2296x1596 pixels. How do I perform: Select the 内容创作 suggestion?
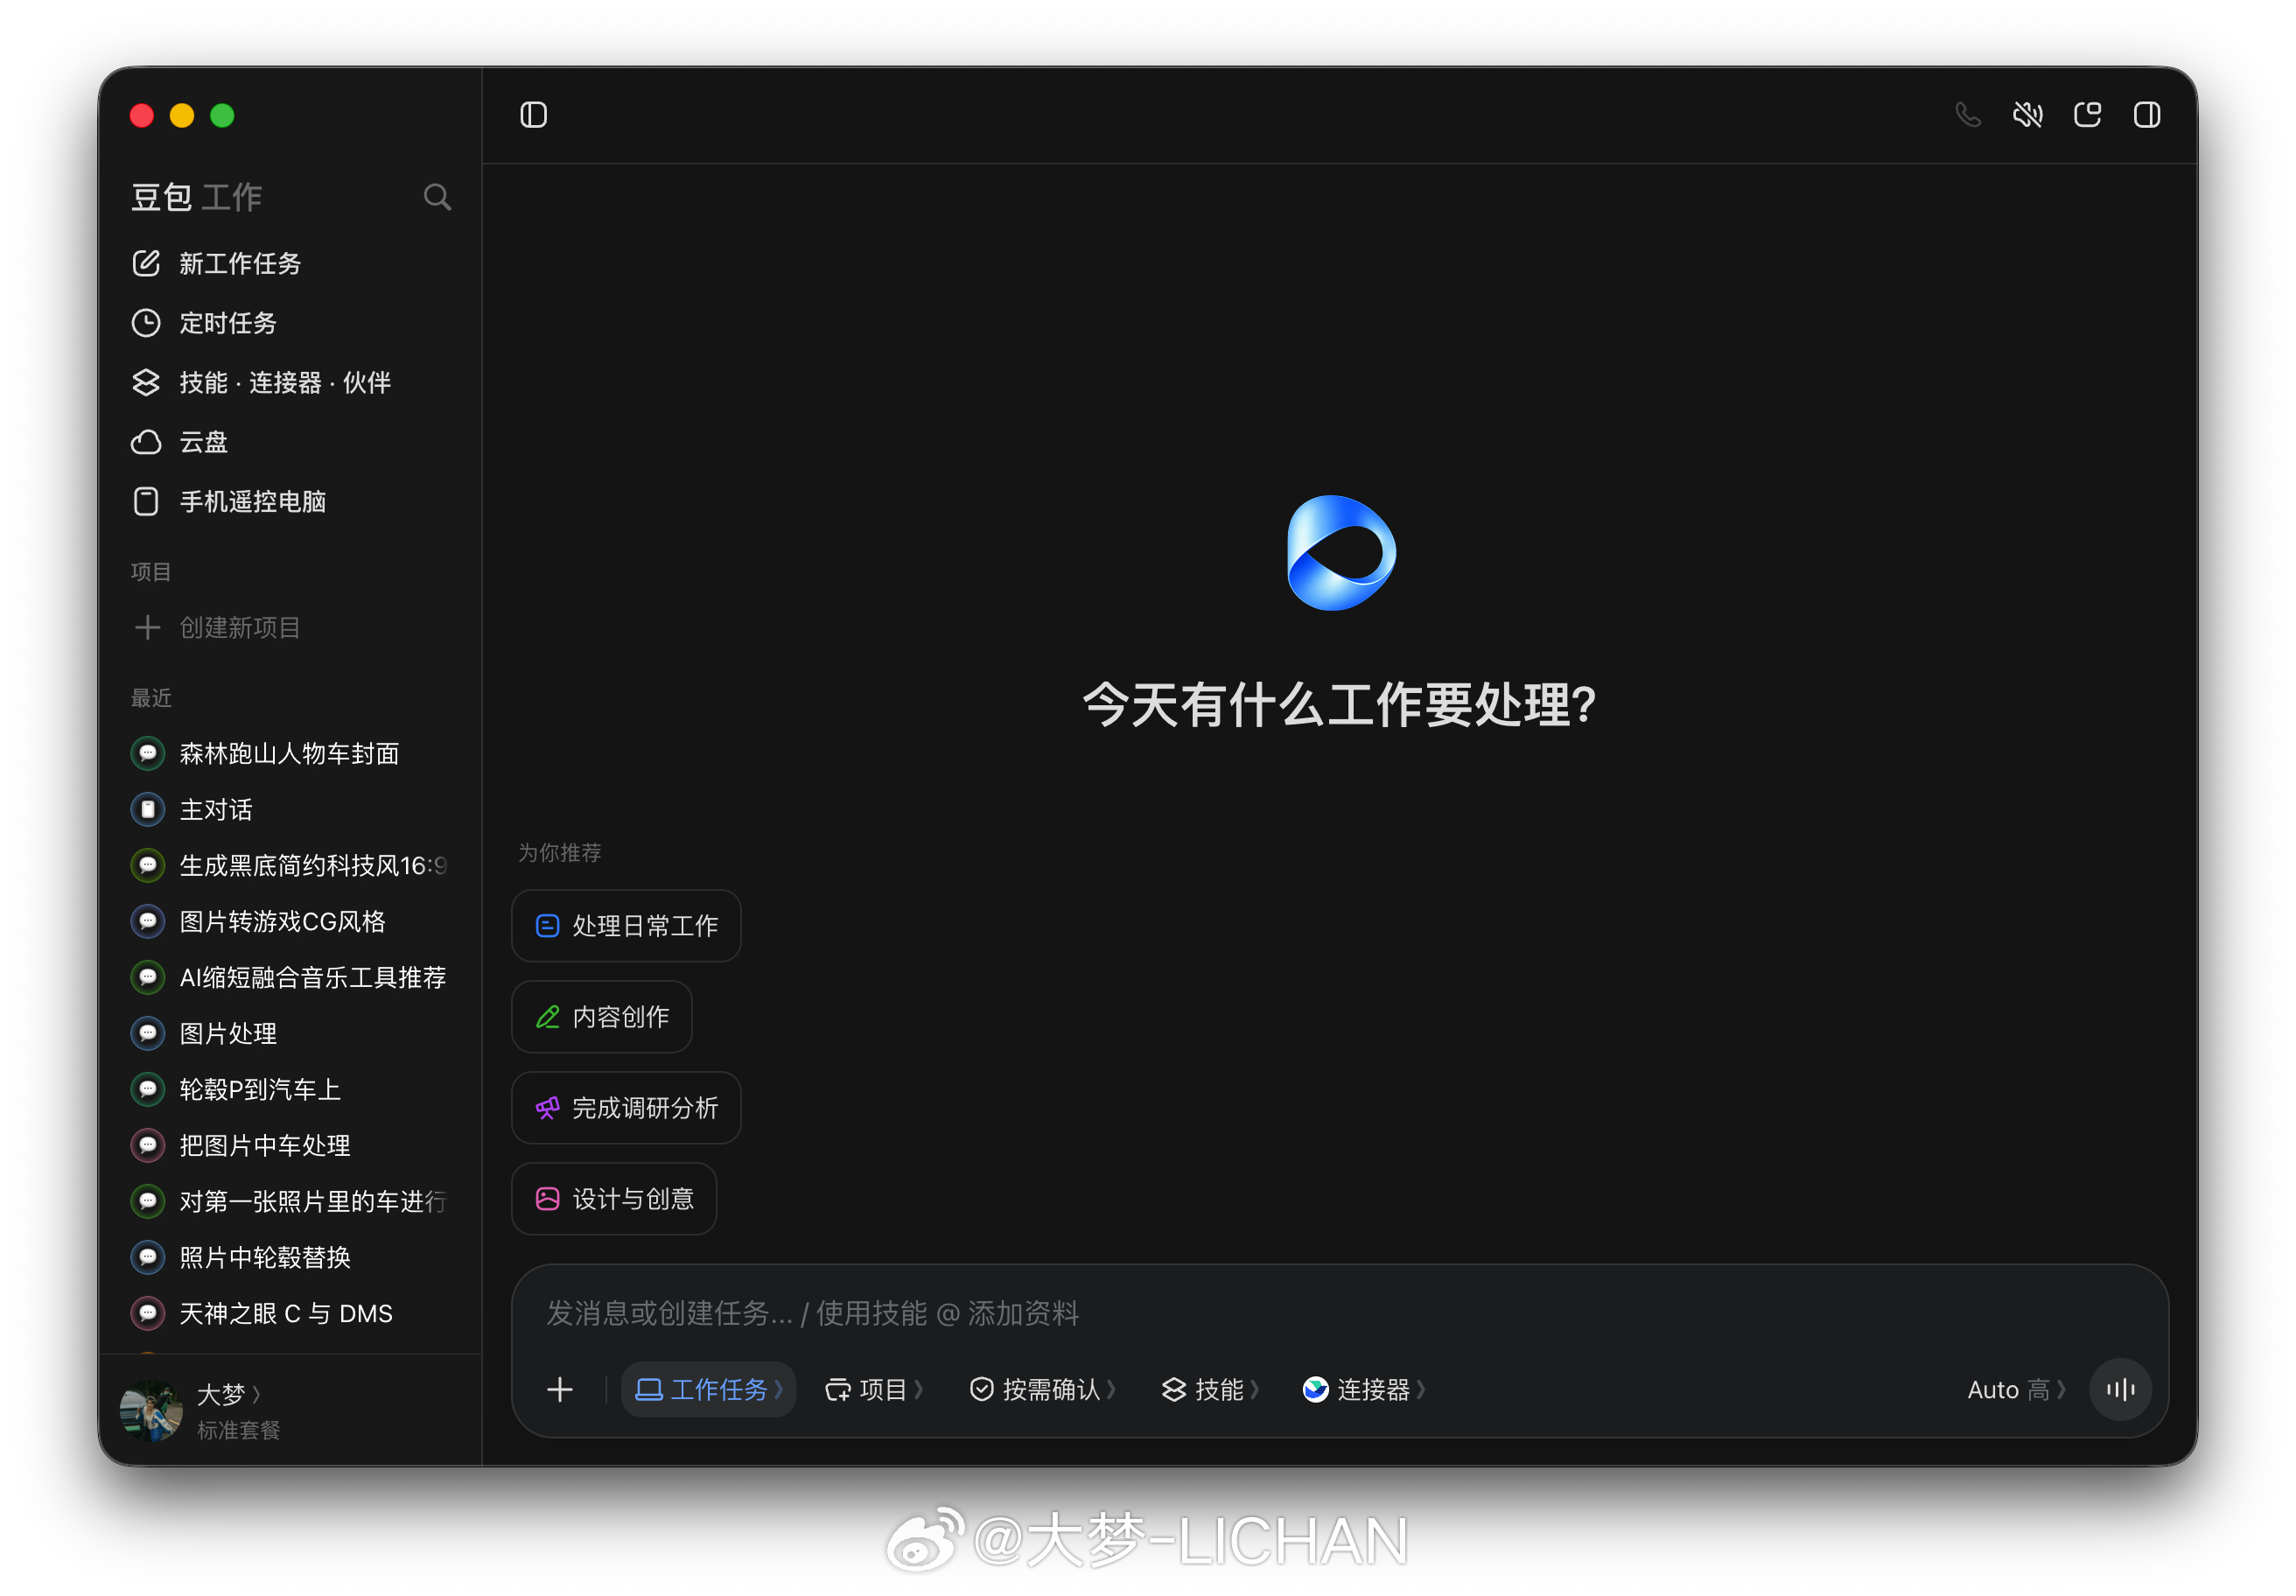tap(602, 1016)
